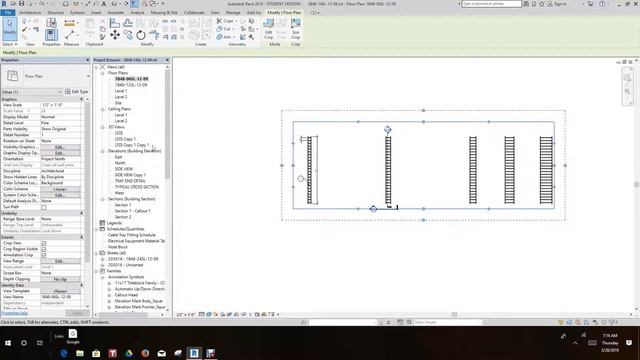
Task: Select the Move tool in Modify panel
Action: [x=115, y=35]
